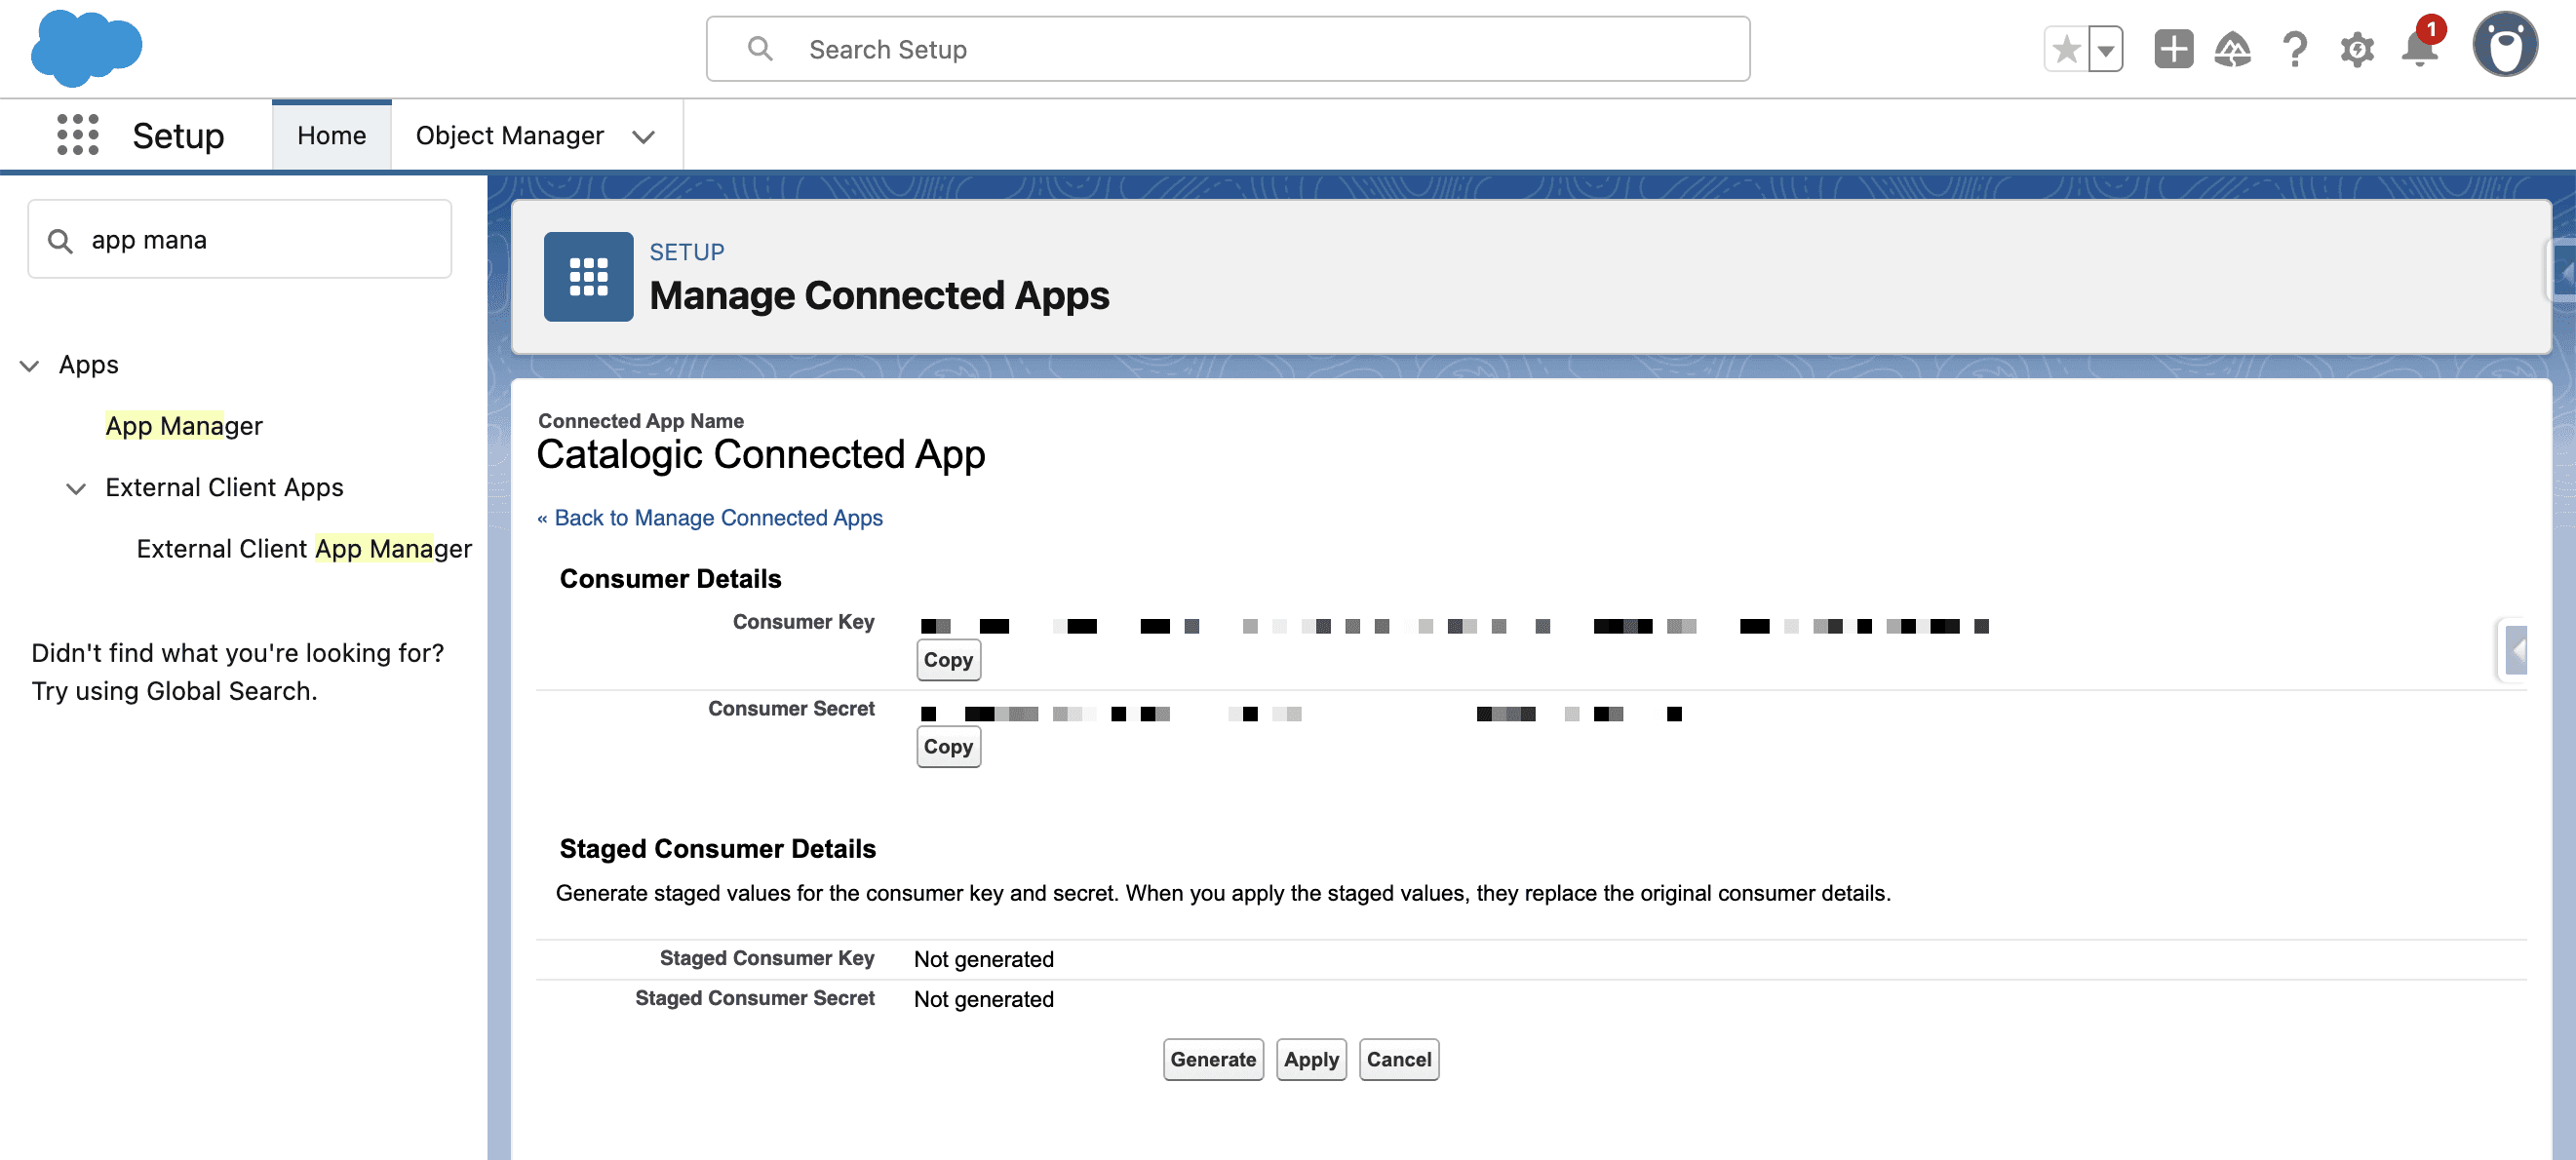
Task: Open Global Actions plus icon
Action: pyautogui.click(x=2173, y=49)
